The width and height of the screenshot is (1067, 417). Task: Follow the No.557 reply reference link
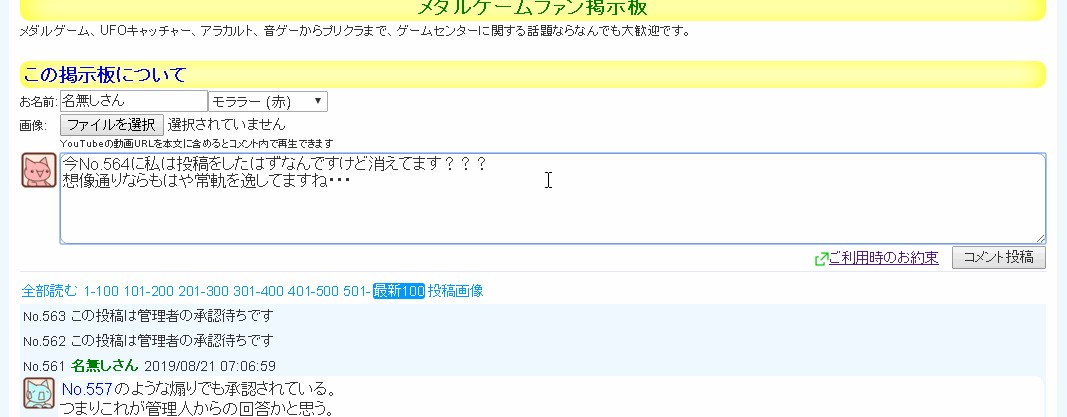click(x=85, y=388)
